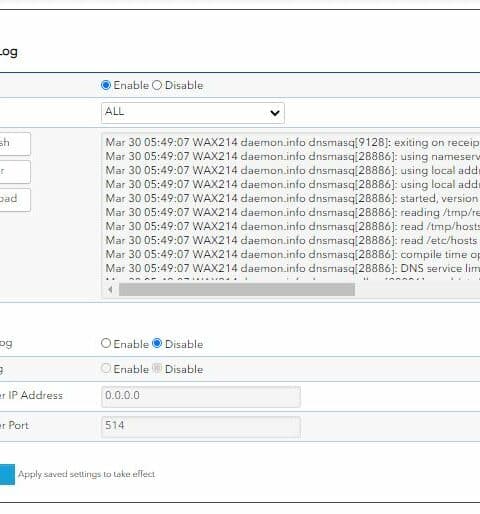Screen dimensions: 480x514
Task: Click log line 'read /tmp/hosts'
Action: [x=293, y=227]
